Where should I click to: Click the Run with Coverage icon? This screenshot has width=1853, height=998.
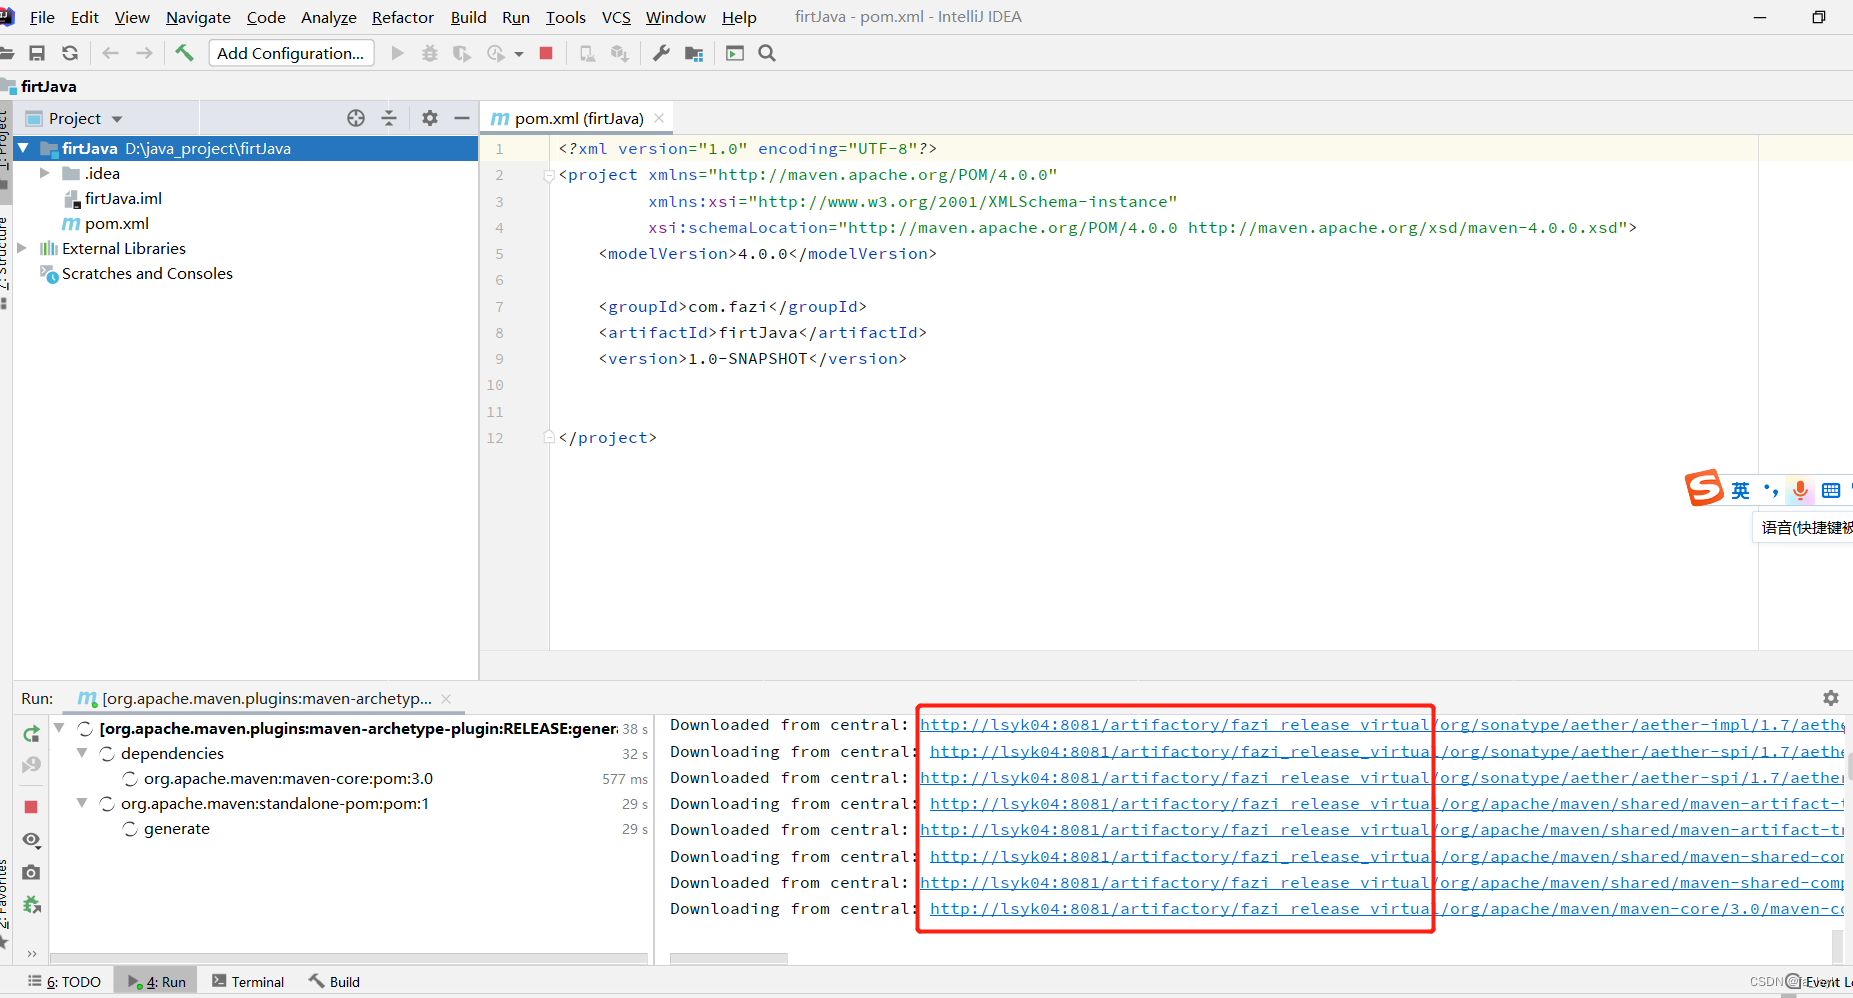[x=462, y=53]
